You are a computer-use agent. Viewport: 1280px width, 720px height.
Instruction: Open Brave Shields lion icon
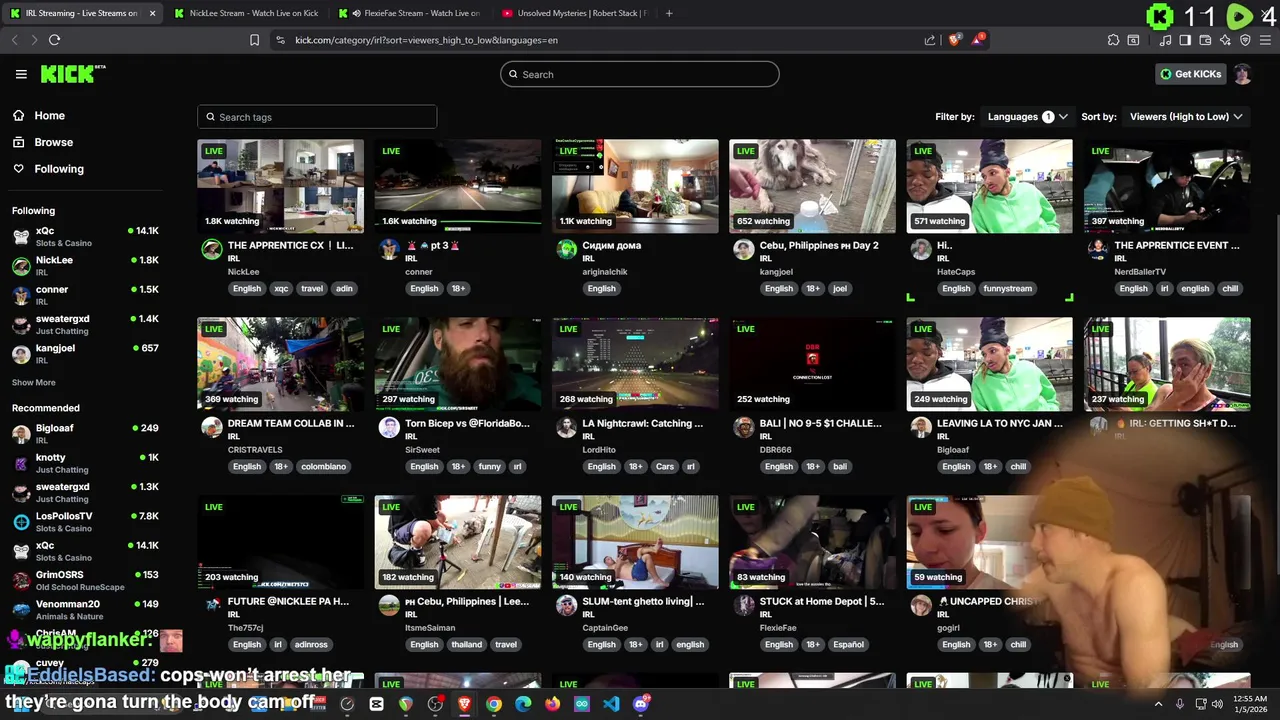click(x=955, y=40)
